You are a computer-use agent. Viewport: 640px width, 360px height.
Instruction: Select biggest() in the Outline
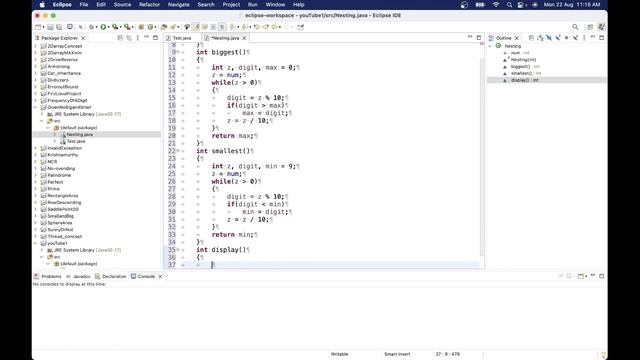pos(520,67)
